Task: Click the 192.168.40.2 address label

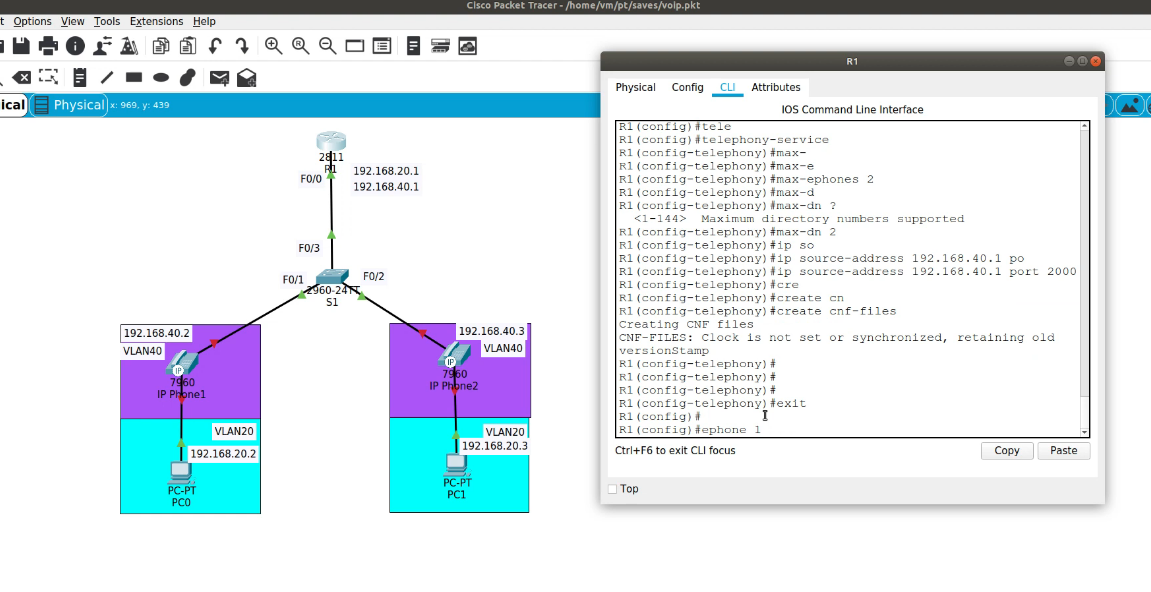Action: pyautogui.click(x=156, y=333)
